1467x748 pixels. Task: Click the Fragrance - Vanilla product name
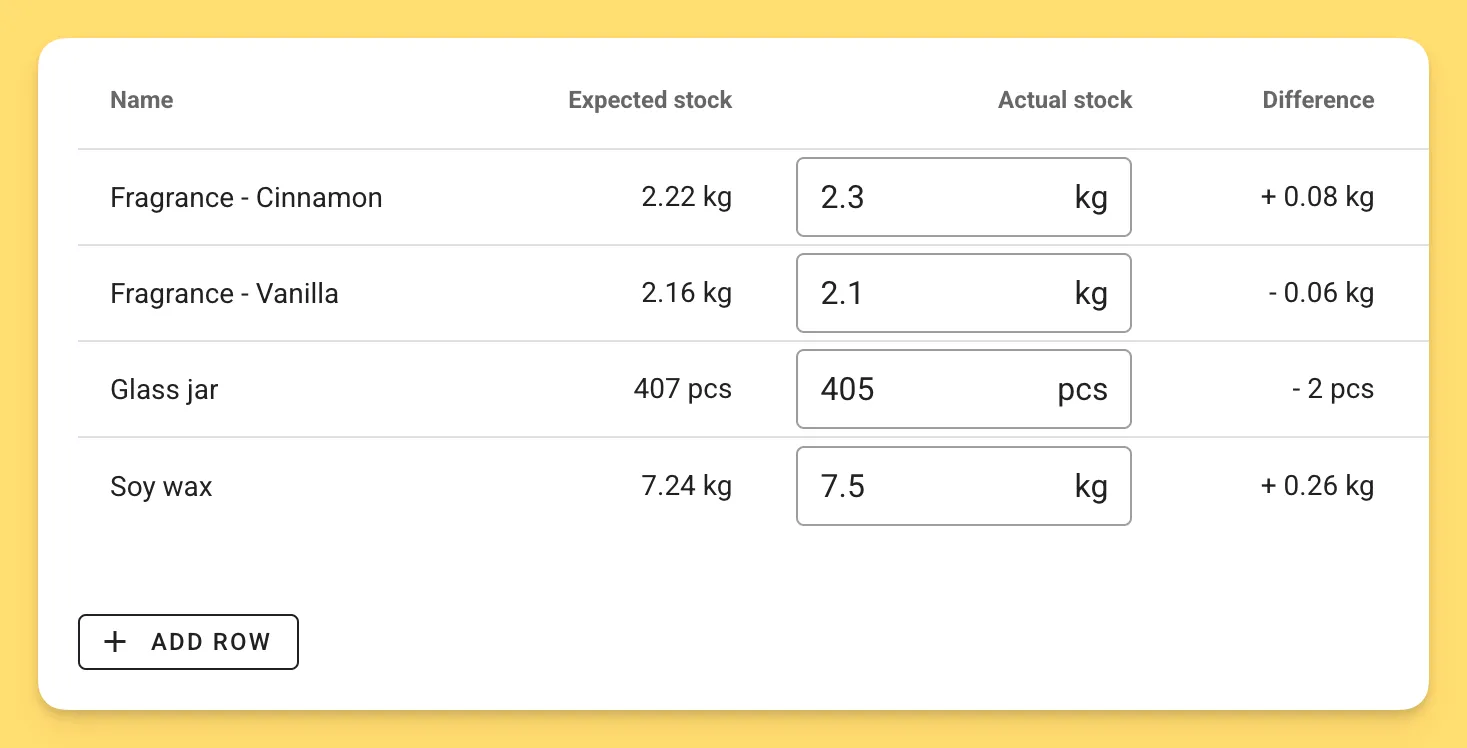[x=224, y=293]
